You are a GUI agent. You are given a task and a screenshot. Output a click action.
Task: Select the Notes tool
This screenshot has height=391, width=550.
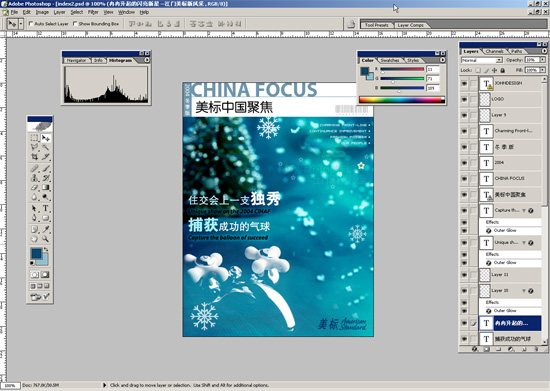click(x=34, y=229)
